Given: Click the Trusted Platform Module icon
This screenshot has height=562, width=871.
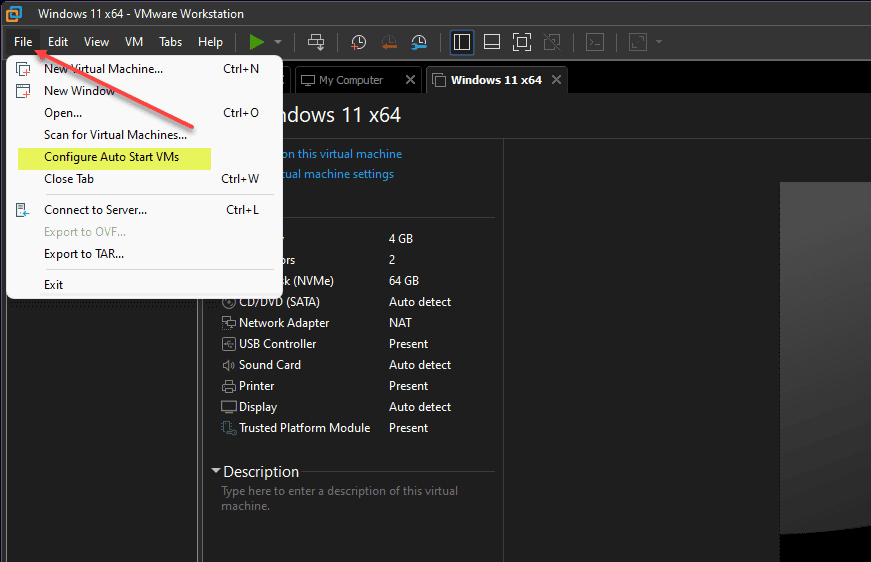Looking at the screenshot, I should coord(229,428).
